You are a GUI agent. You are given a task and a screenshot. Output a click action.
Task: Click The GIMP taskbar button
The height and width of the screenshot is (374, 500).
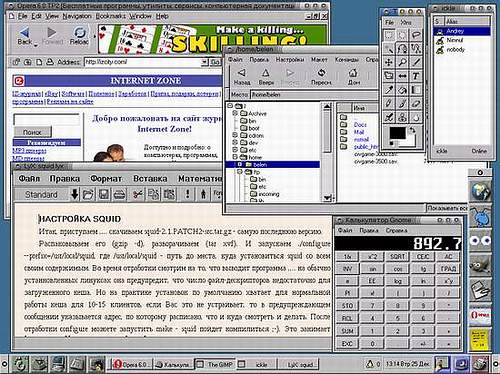tap(215, 364)
